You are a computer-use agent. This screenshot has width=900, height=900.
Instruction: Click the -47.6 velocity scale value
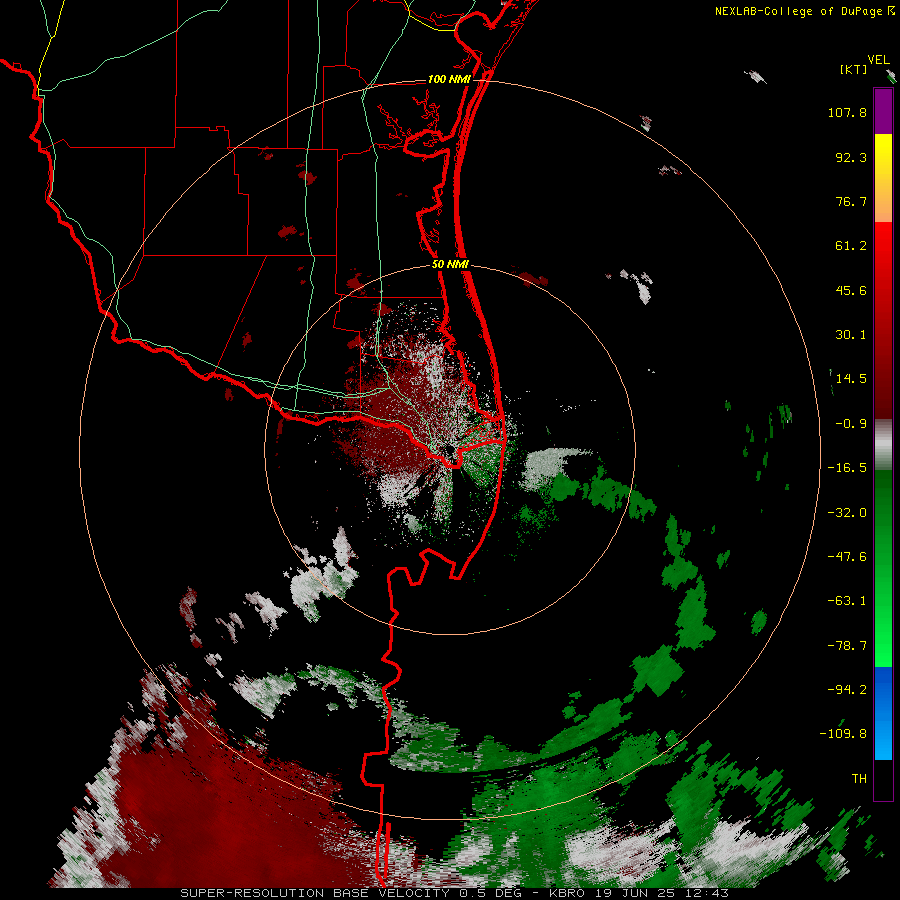[x=847, y=557]
